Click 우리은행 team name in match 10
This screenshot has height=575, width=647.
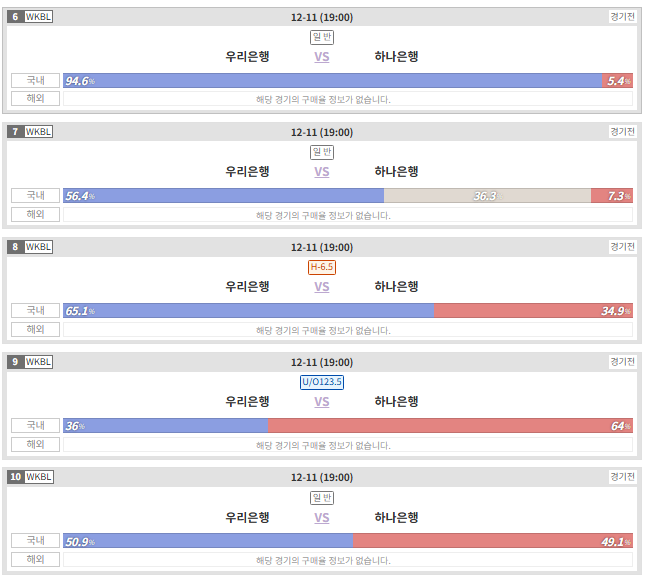[x=247, y=517]
